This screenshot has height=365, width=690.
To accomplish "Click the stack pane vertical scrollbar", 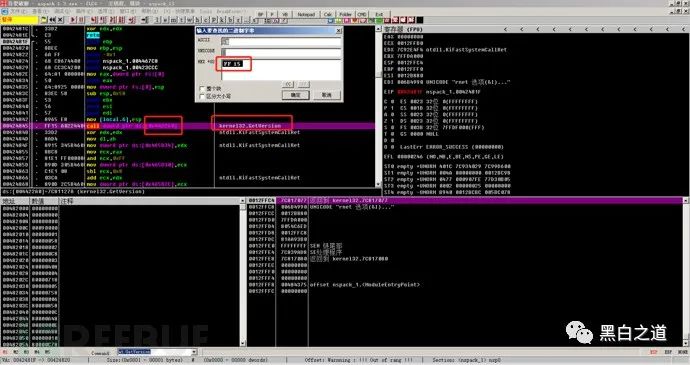I will [685, 272].
